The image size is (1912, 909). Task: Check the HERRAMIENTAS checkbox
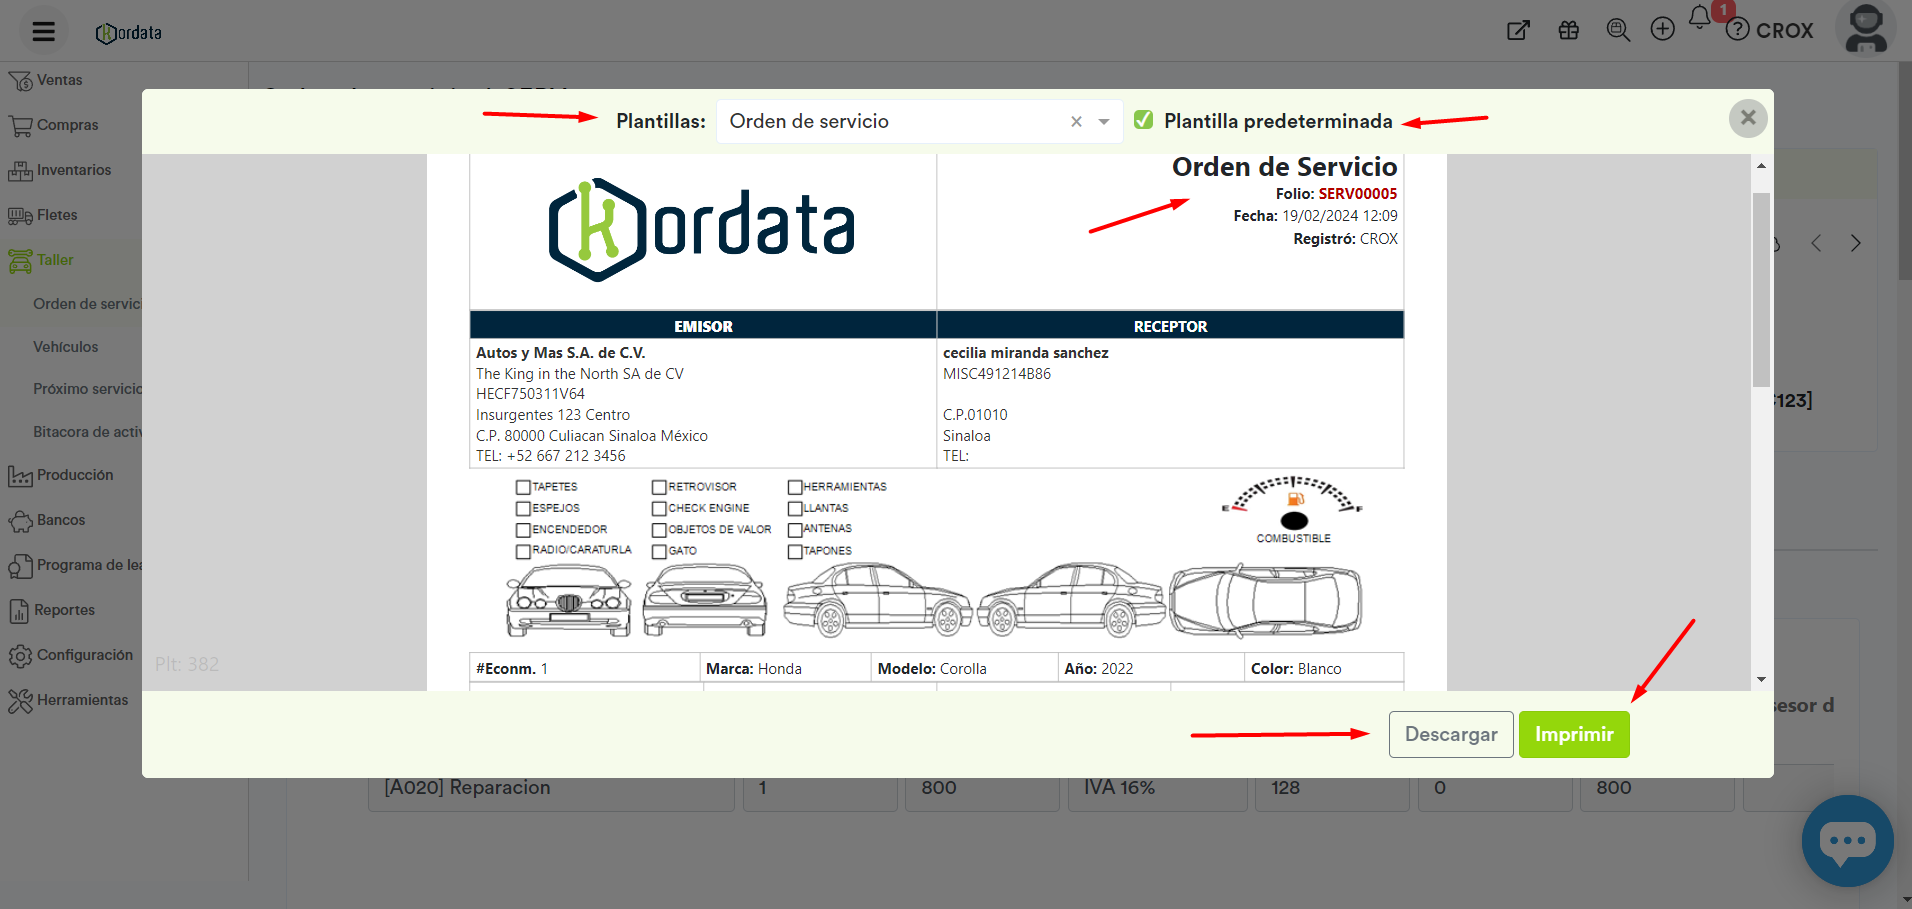[795, 487]
